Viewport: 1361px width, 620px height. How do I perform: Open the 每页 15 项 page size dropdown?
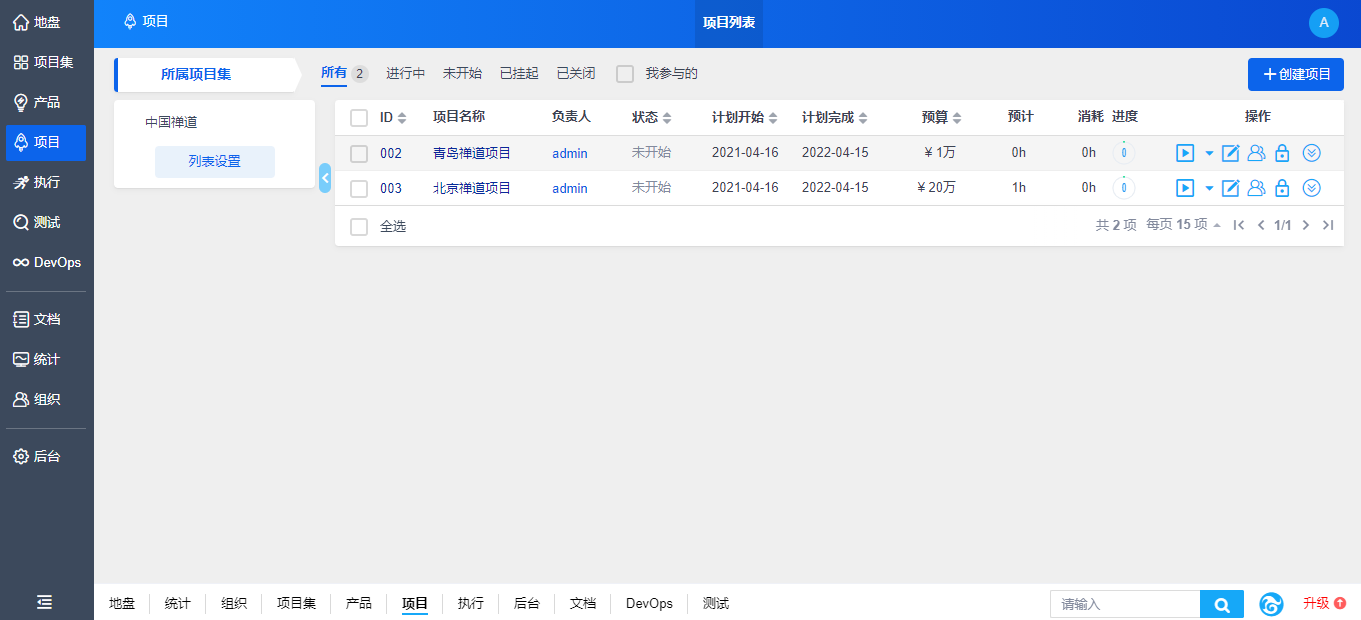click(x=1183, y=225)
